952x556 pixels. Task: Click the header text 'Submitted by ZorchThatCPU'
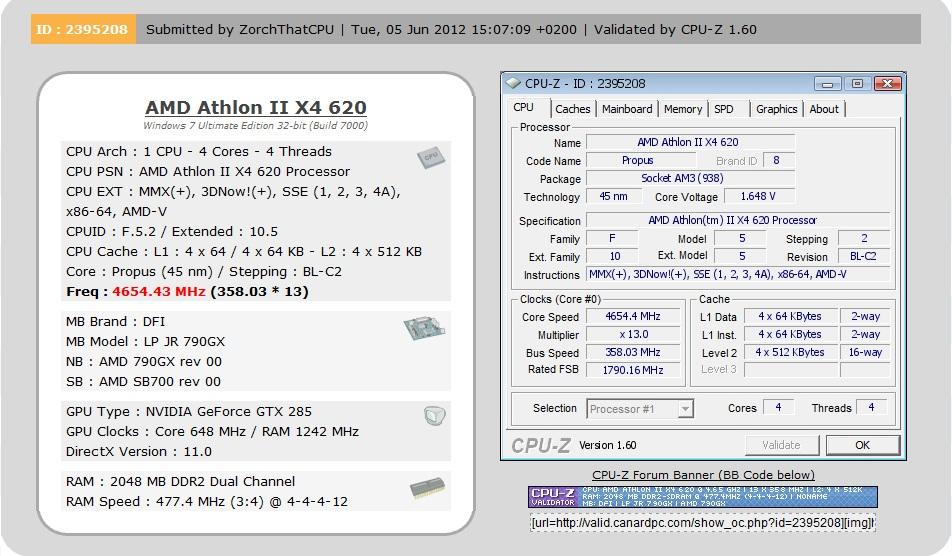[240, 29]
